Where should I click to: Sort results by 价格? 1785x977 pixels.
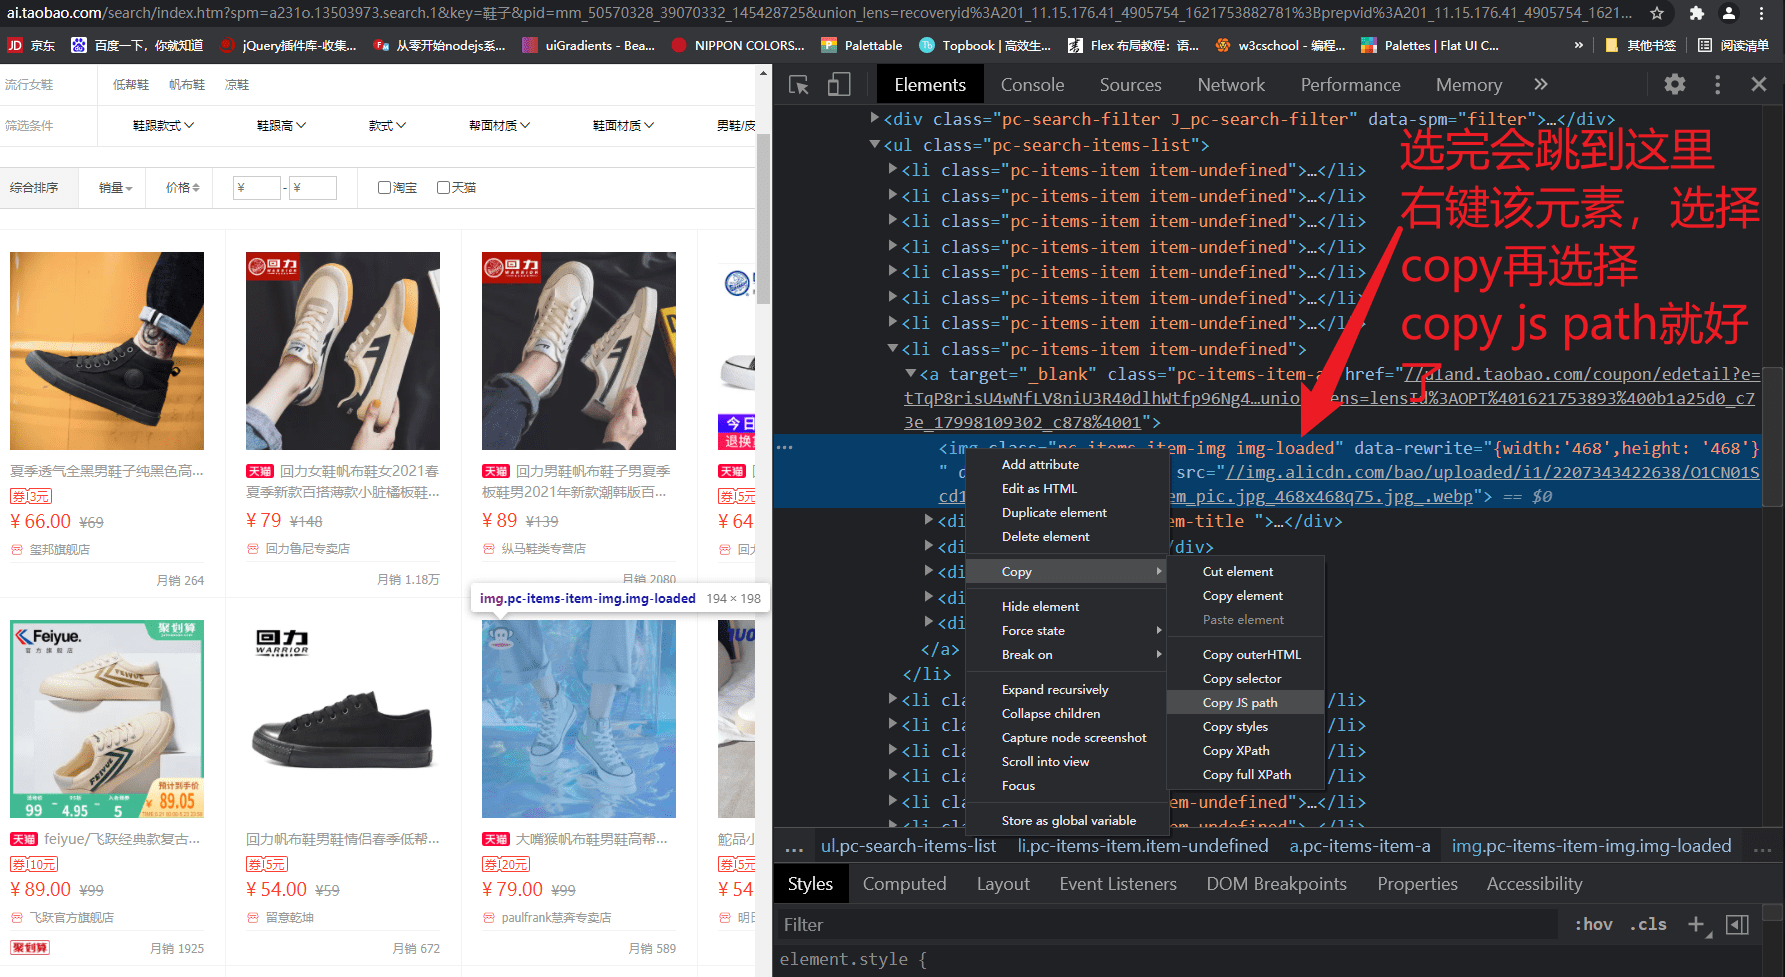[183, 187]
